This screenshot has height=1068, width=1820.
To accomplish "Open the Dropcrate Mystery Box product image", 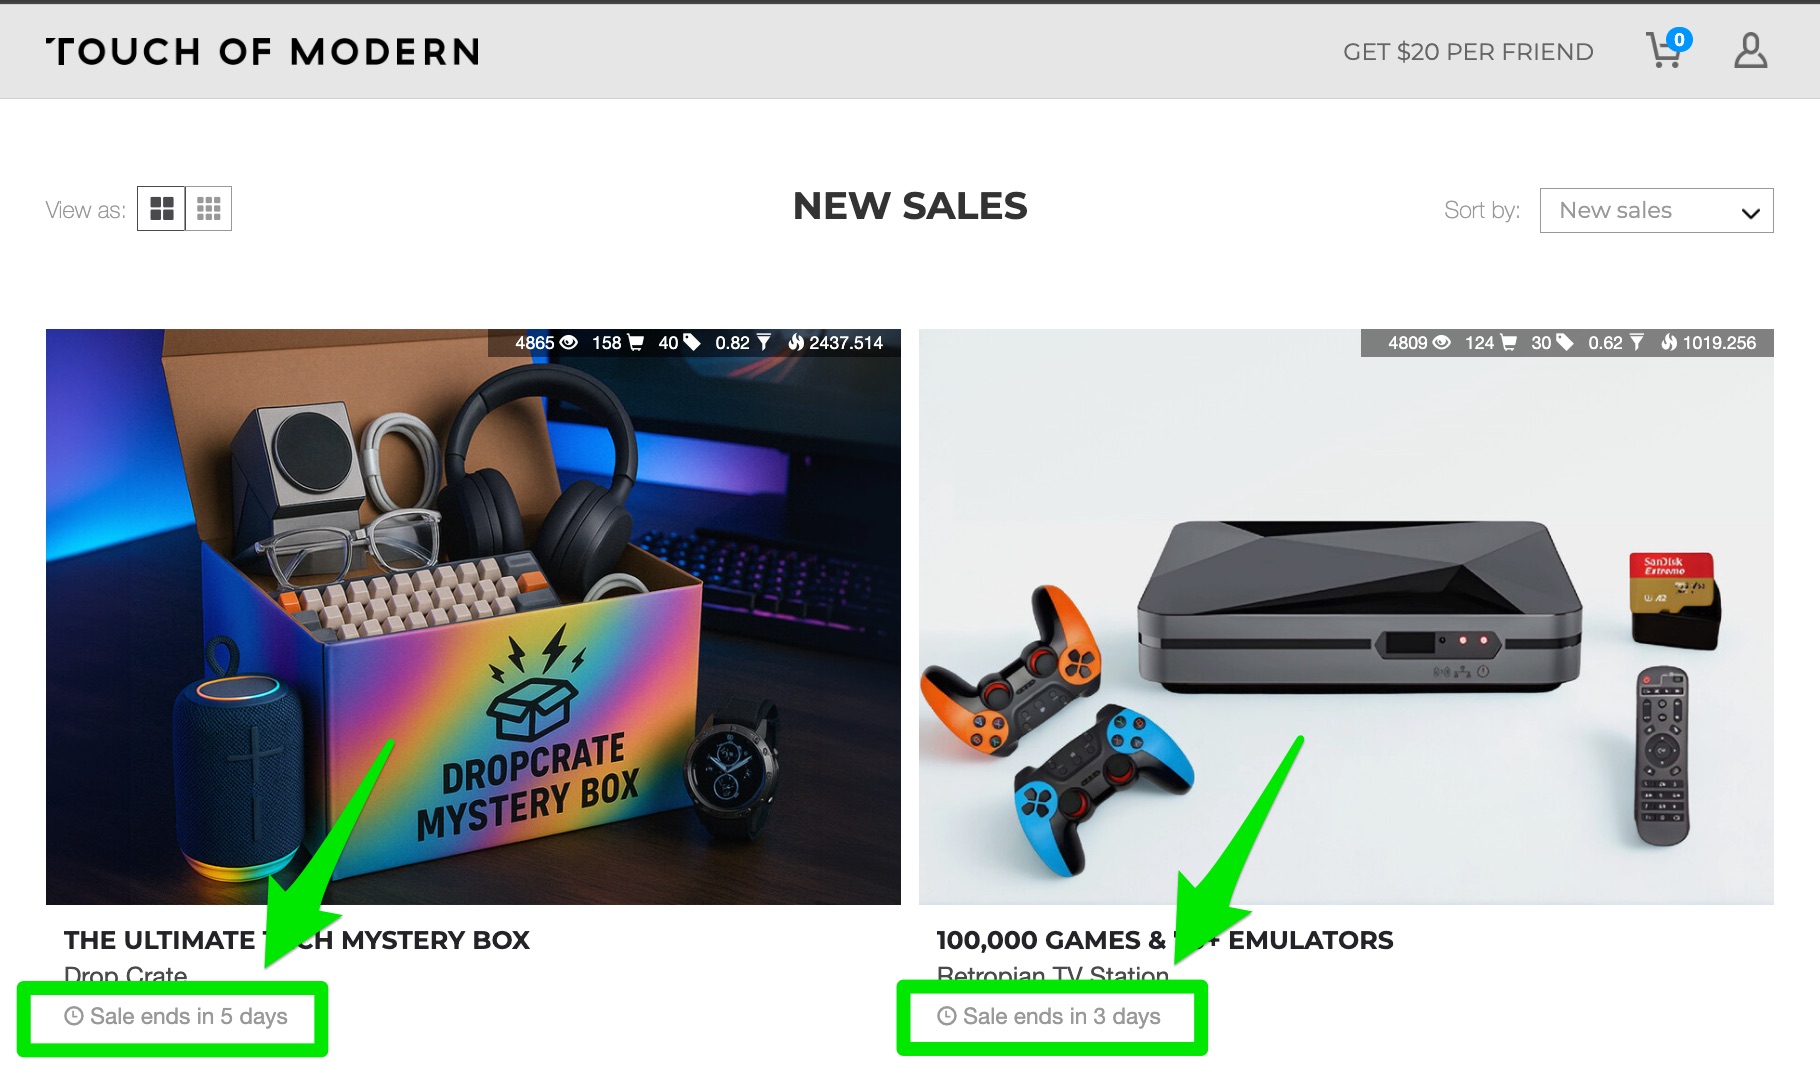I will [473, 617].
